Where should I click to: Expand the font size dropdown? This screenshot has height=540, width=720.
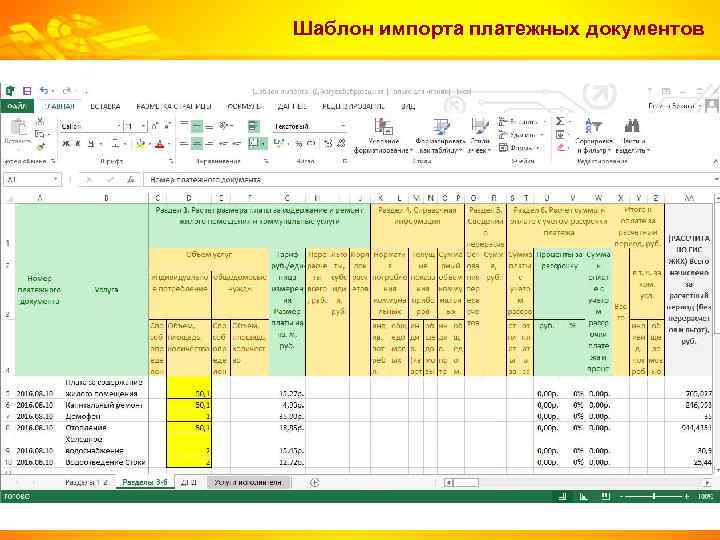pos(143,126)
